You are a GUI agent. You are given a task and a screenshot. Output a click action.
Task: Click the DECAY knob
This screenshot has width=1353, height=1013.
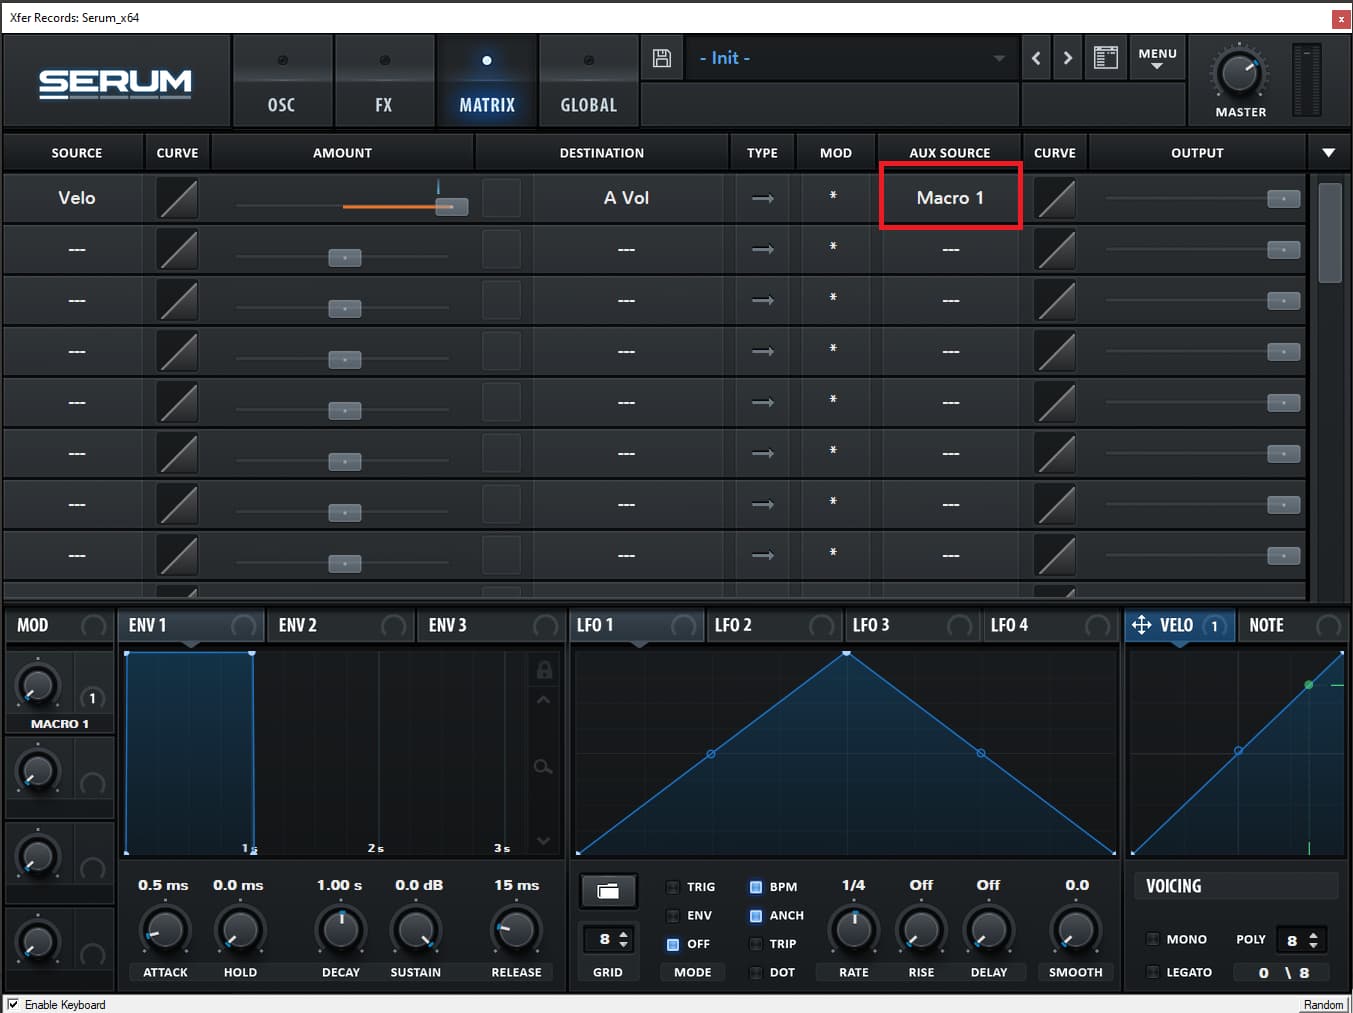click(x=340, y=930)
